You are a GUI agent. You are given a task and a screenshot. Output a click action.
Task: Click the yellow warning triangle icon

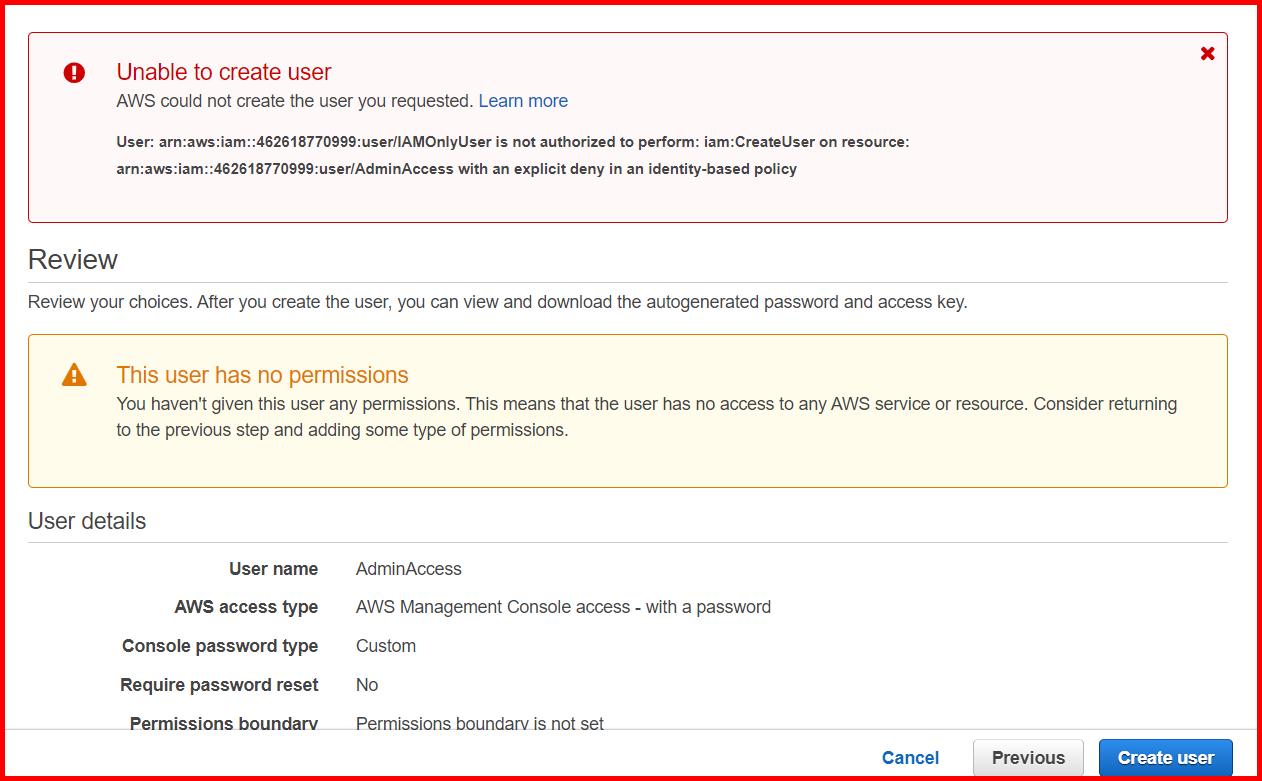[72, 375]
